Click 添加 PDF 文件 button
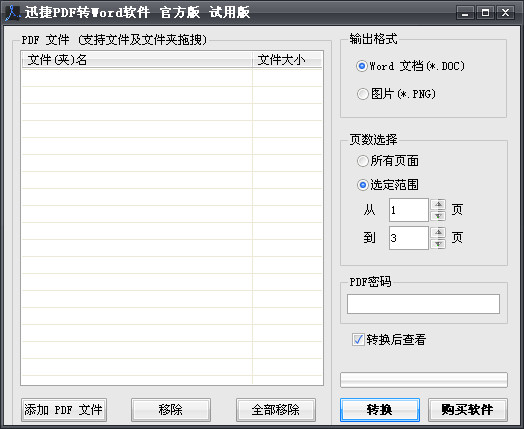Image resolution: width=524 pixels, height=429 pixels. (x=64, y=410)
